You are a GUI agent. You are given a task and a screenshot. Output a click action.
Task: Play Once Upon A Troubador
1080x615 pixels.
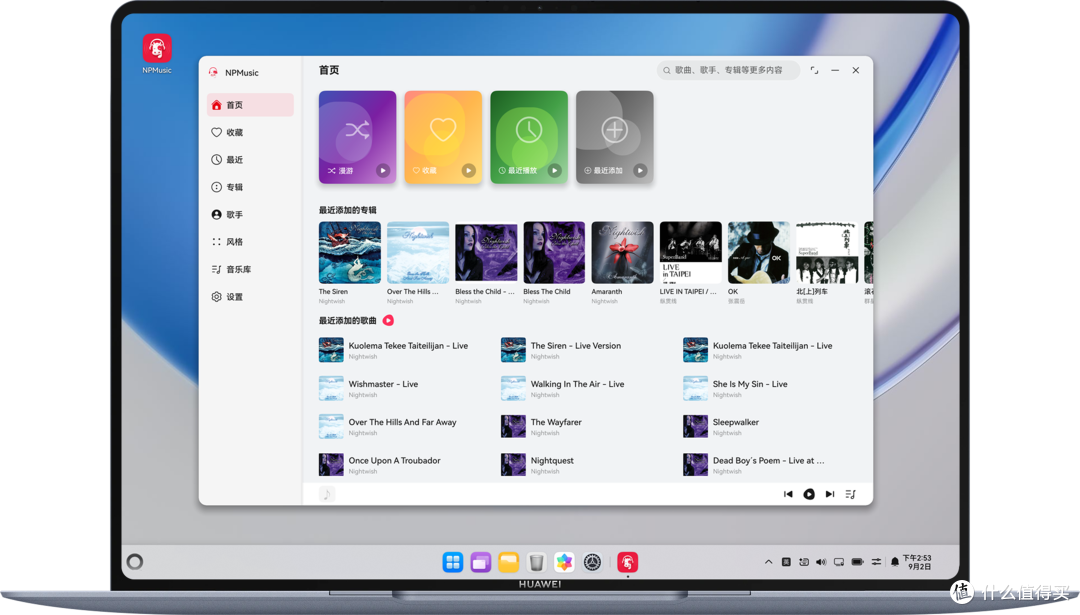[x=402, y=465]
